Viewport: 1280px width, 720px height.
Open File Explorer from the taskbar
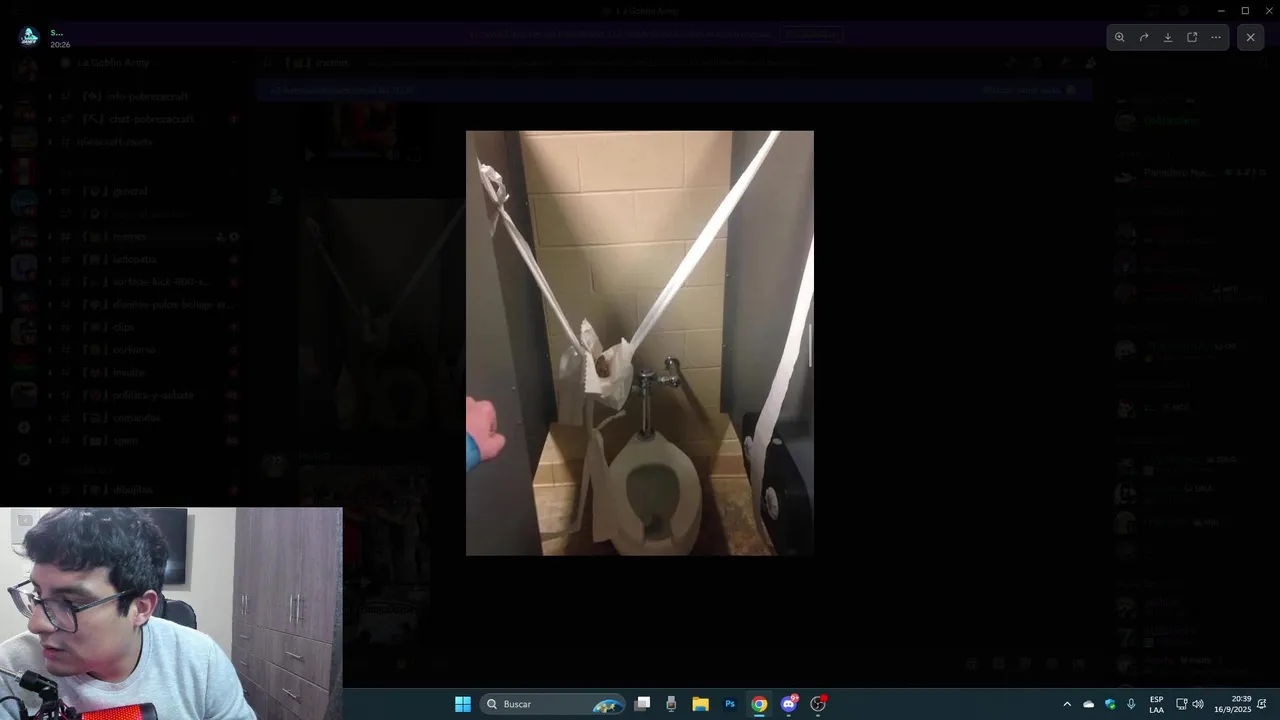(x=700, y=704)
